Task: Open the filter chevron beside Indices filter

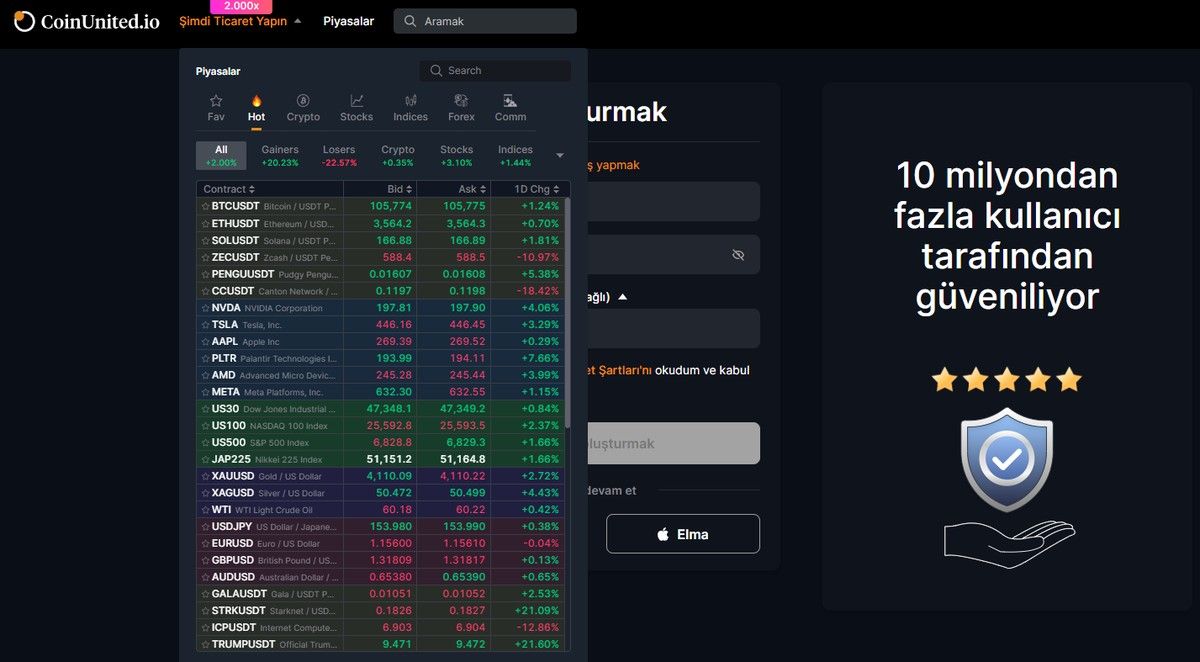Action: pyautogui.click(x=560, y=155)
